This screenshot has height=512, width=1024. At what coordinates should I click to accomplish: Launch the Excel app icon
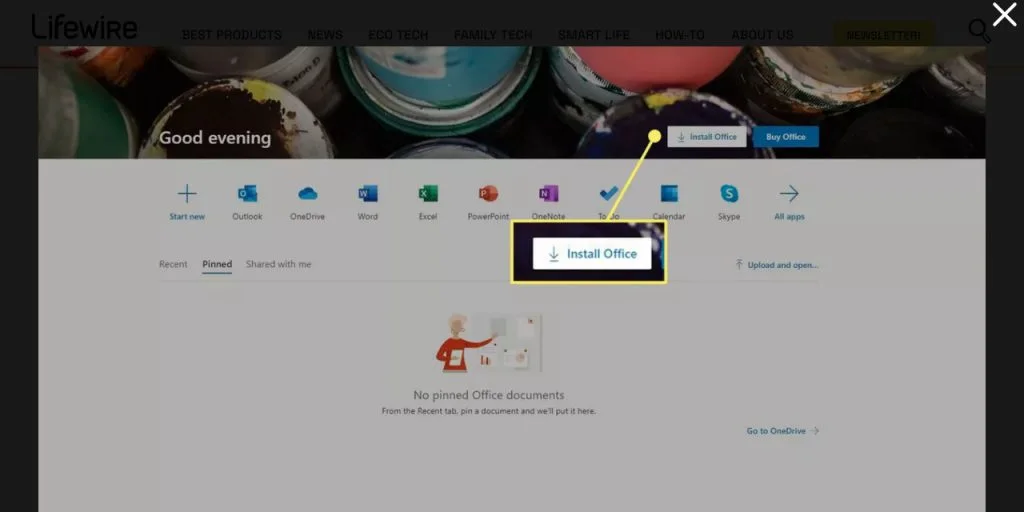click(x=428, y=194)
